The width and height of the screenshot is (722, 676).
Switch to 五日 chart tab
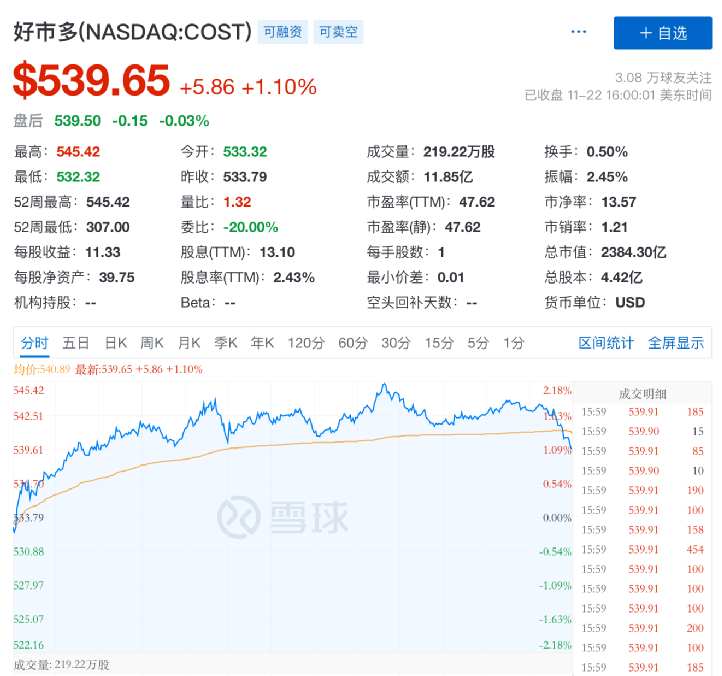coord(76,343)
